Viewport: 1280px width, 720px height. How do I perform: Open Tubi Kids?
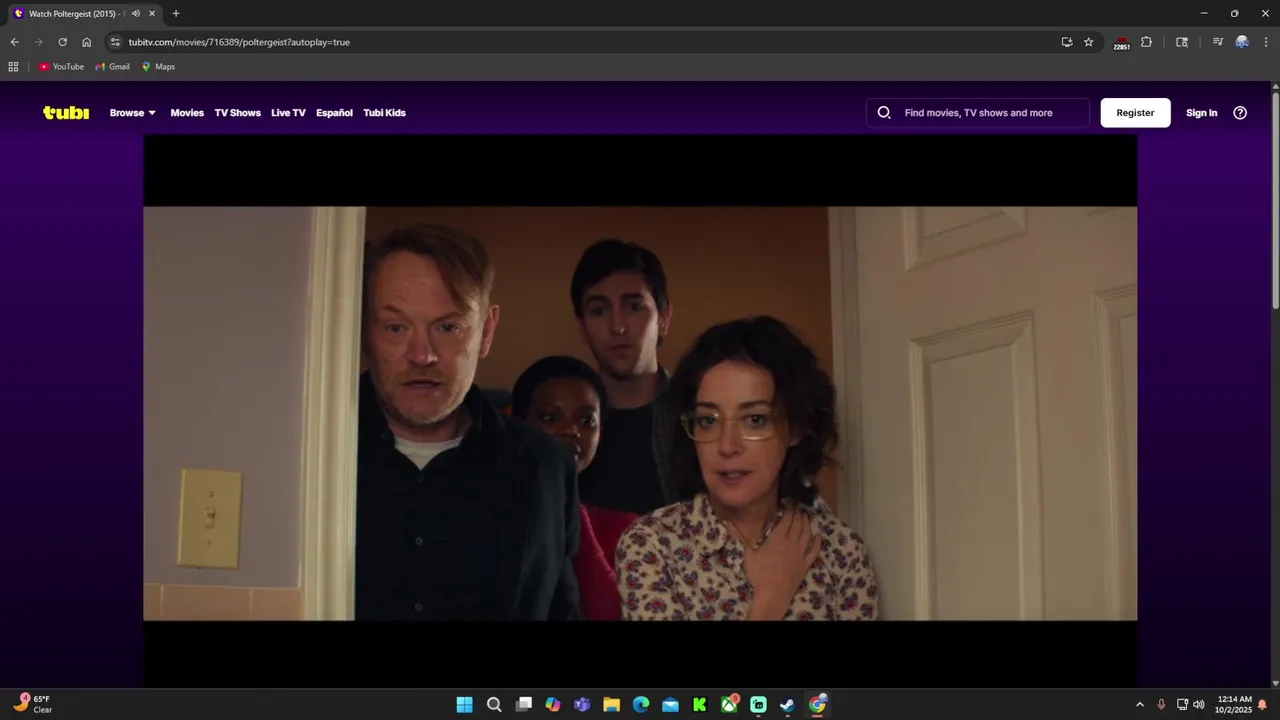pos(384,113)
